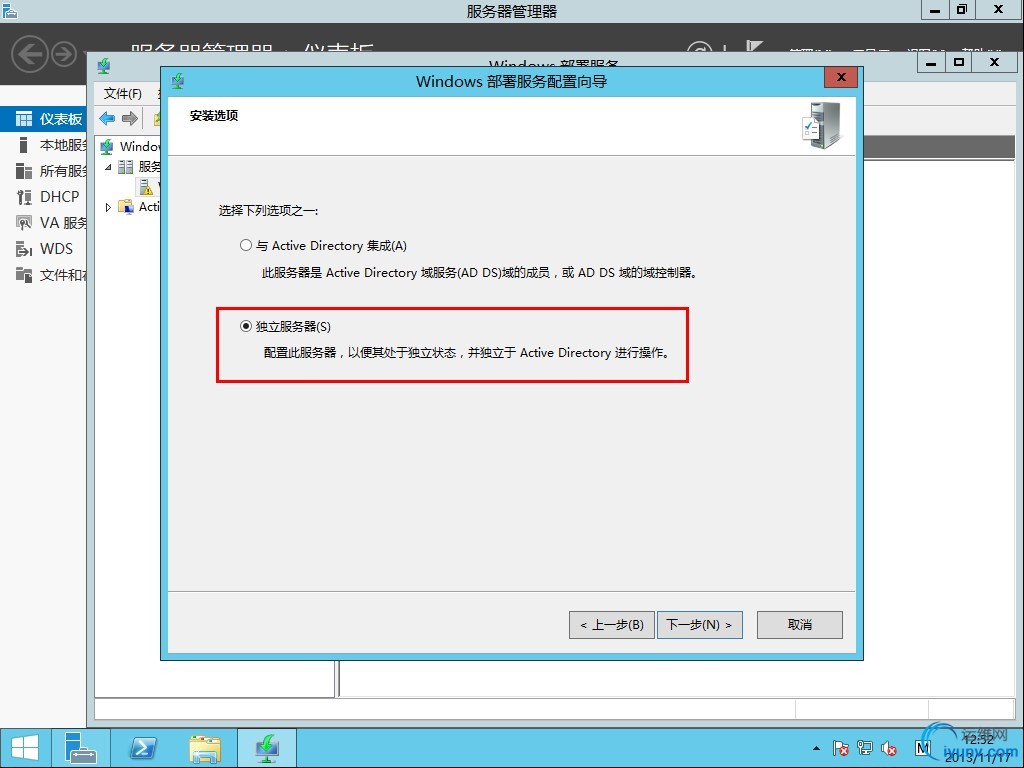Click the 独立服务器(S) label text
The width and height of the screenshot is (1024, 768).
[x=293, y=327]
